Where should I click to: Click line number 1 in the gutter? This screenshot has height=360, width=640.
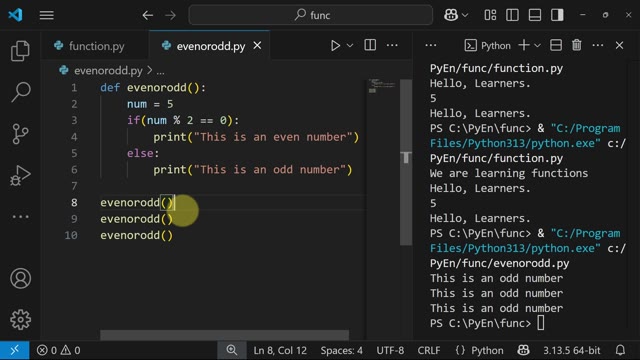[74, 88]
